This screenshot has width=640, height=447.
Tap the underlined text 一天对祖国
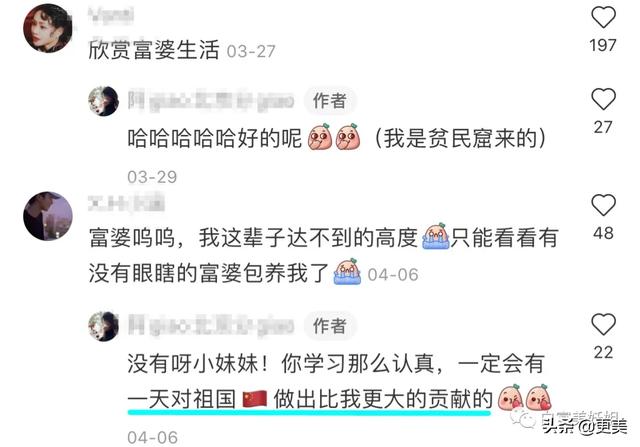coord(182,399)
